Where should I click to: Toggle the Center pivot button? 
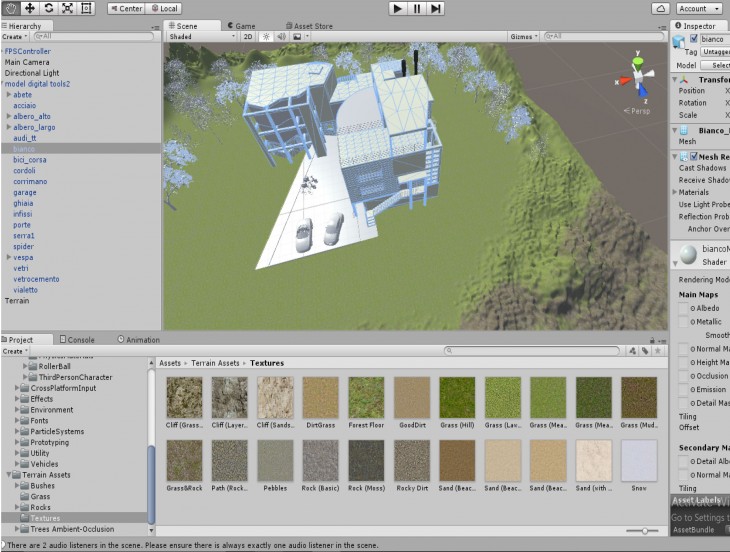point(125,8)
